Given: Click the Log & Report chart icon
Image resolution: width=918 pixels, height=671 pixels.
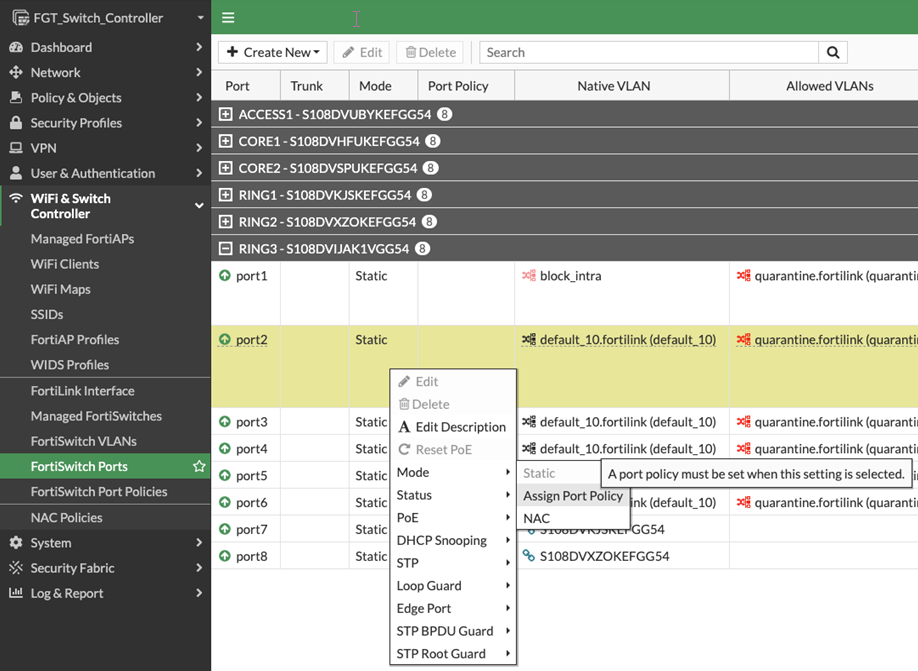Looking at the screenshot, I should (16, 593).
